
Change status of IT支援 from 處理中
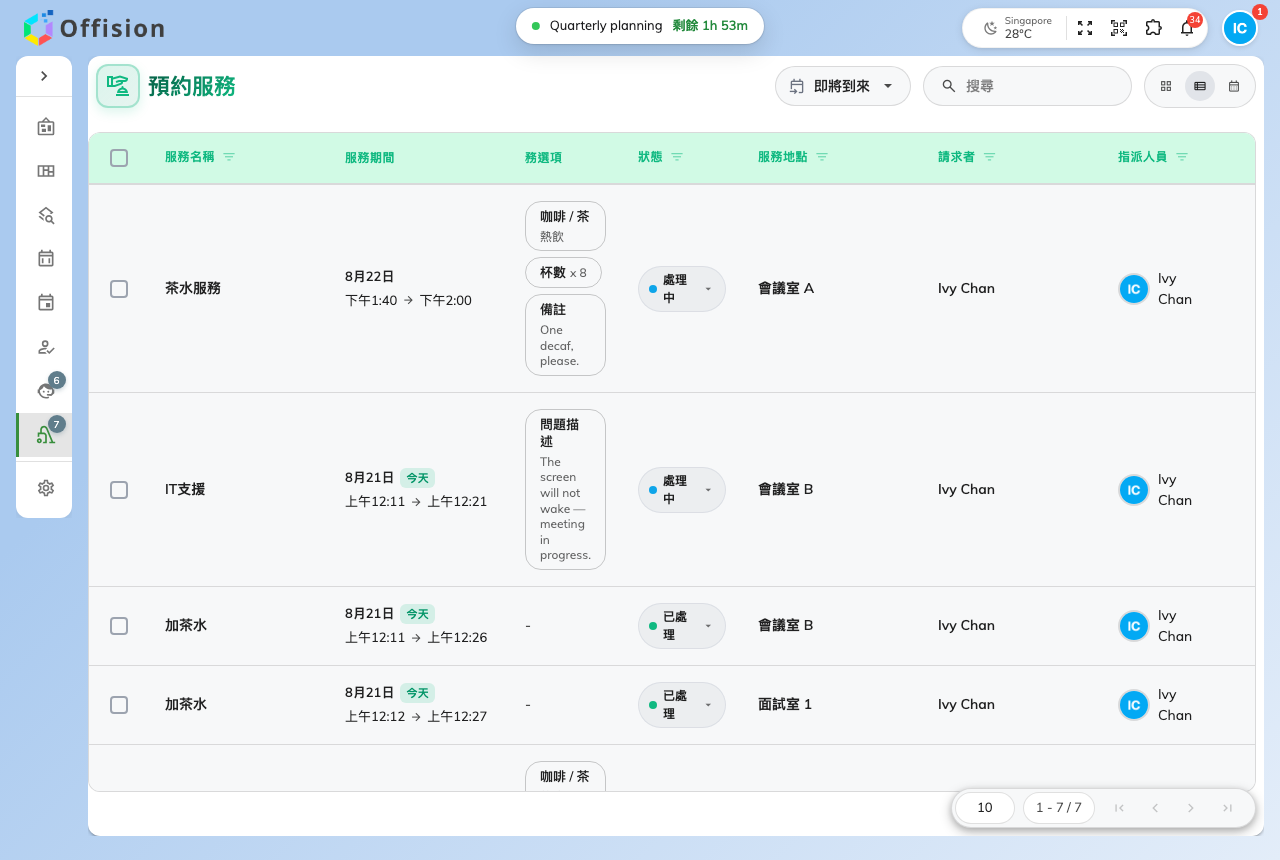tap(682, 490)
